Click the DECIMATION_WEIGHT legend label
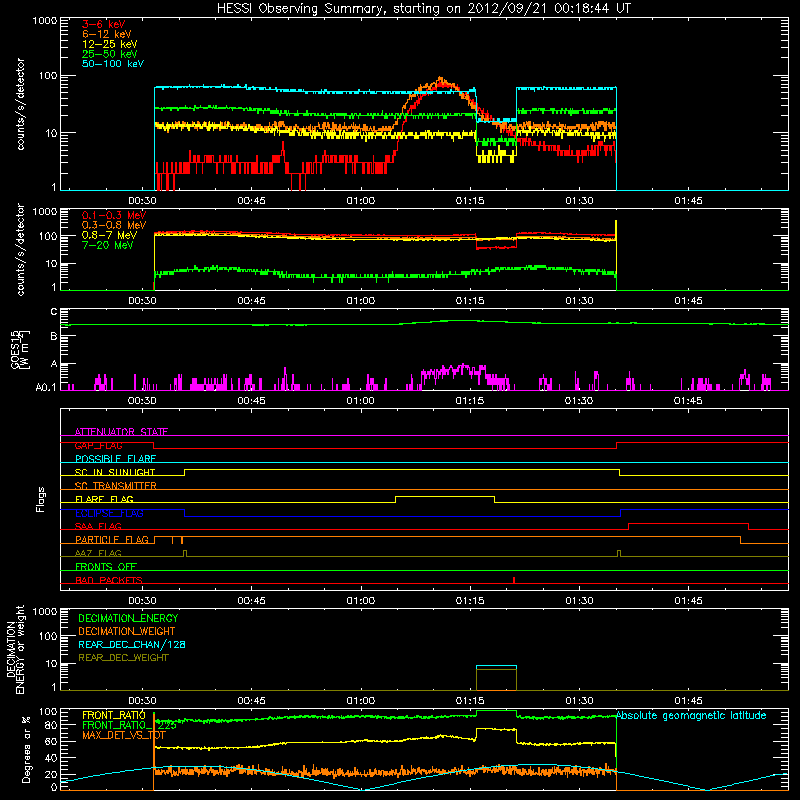The height and width of the screenshot is (800, 800). (x=127, y=632)
